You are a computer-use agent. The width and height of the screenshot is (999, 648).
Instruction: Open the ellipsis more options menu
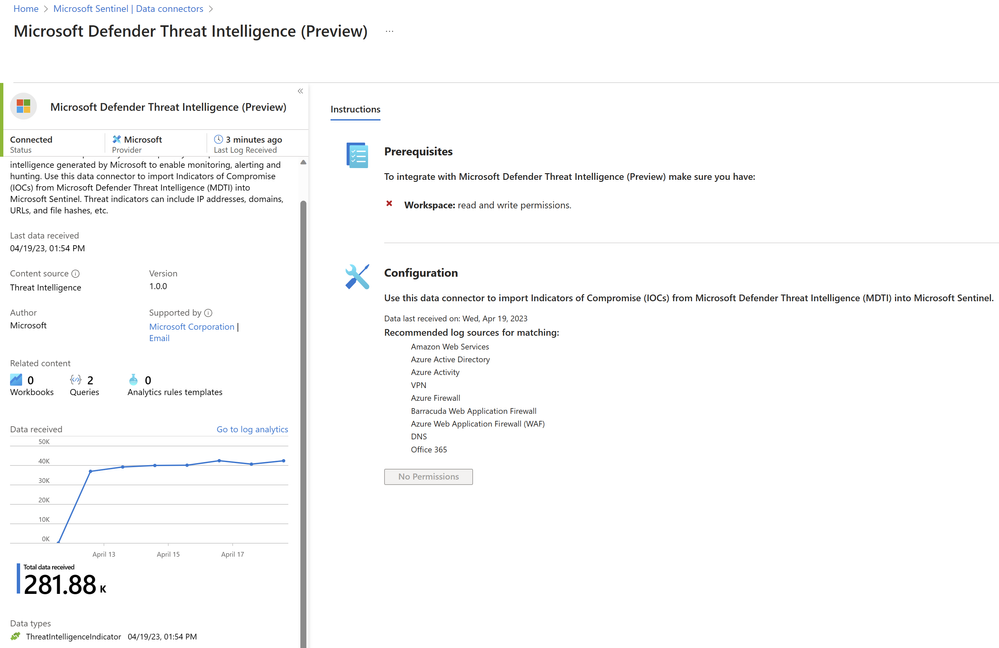click(x=389, y=31)
